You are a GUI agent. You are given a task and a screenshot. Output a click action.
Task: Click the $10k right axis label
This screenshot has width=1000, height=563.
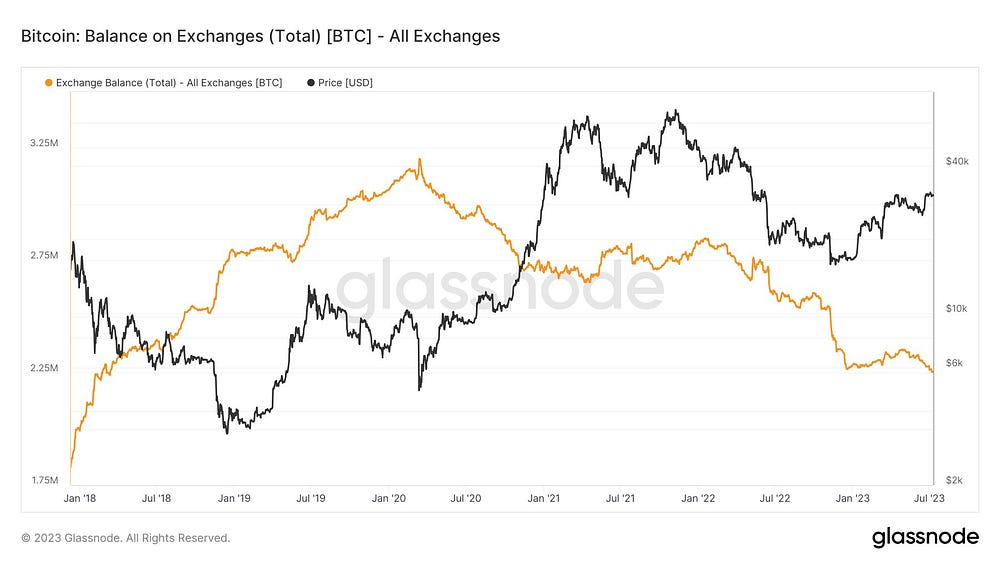click(957, 309)
